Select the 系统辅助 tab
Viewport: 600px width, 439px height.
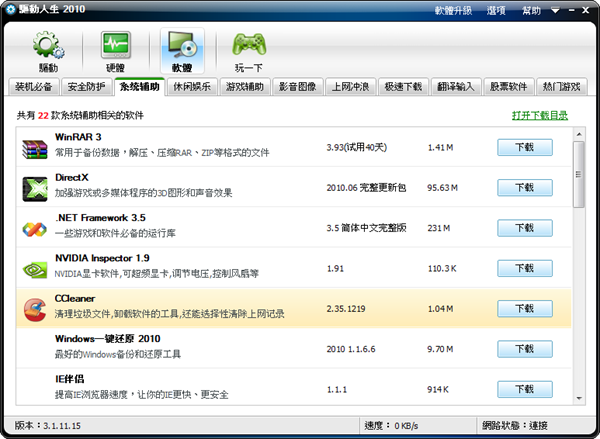[139, 87]
